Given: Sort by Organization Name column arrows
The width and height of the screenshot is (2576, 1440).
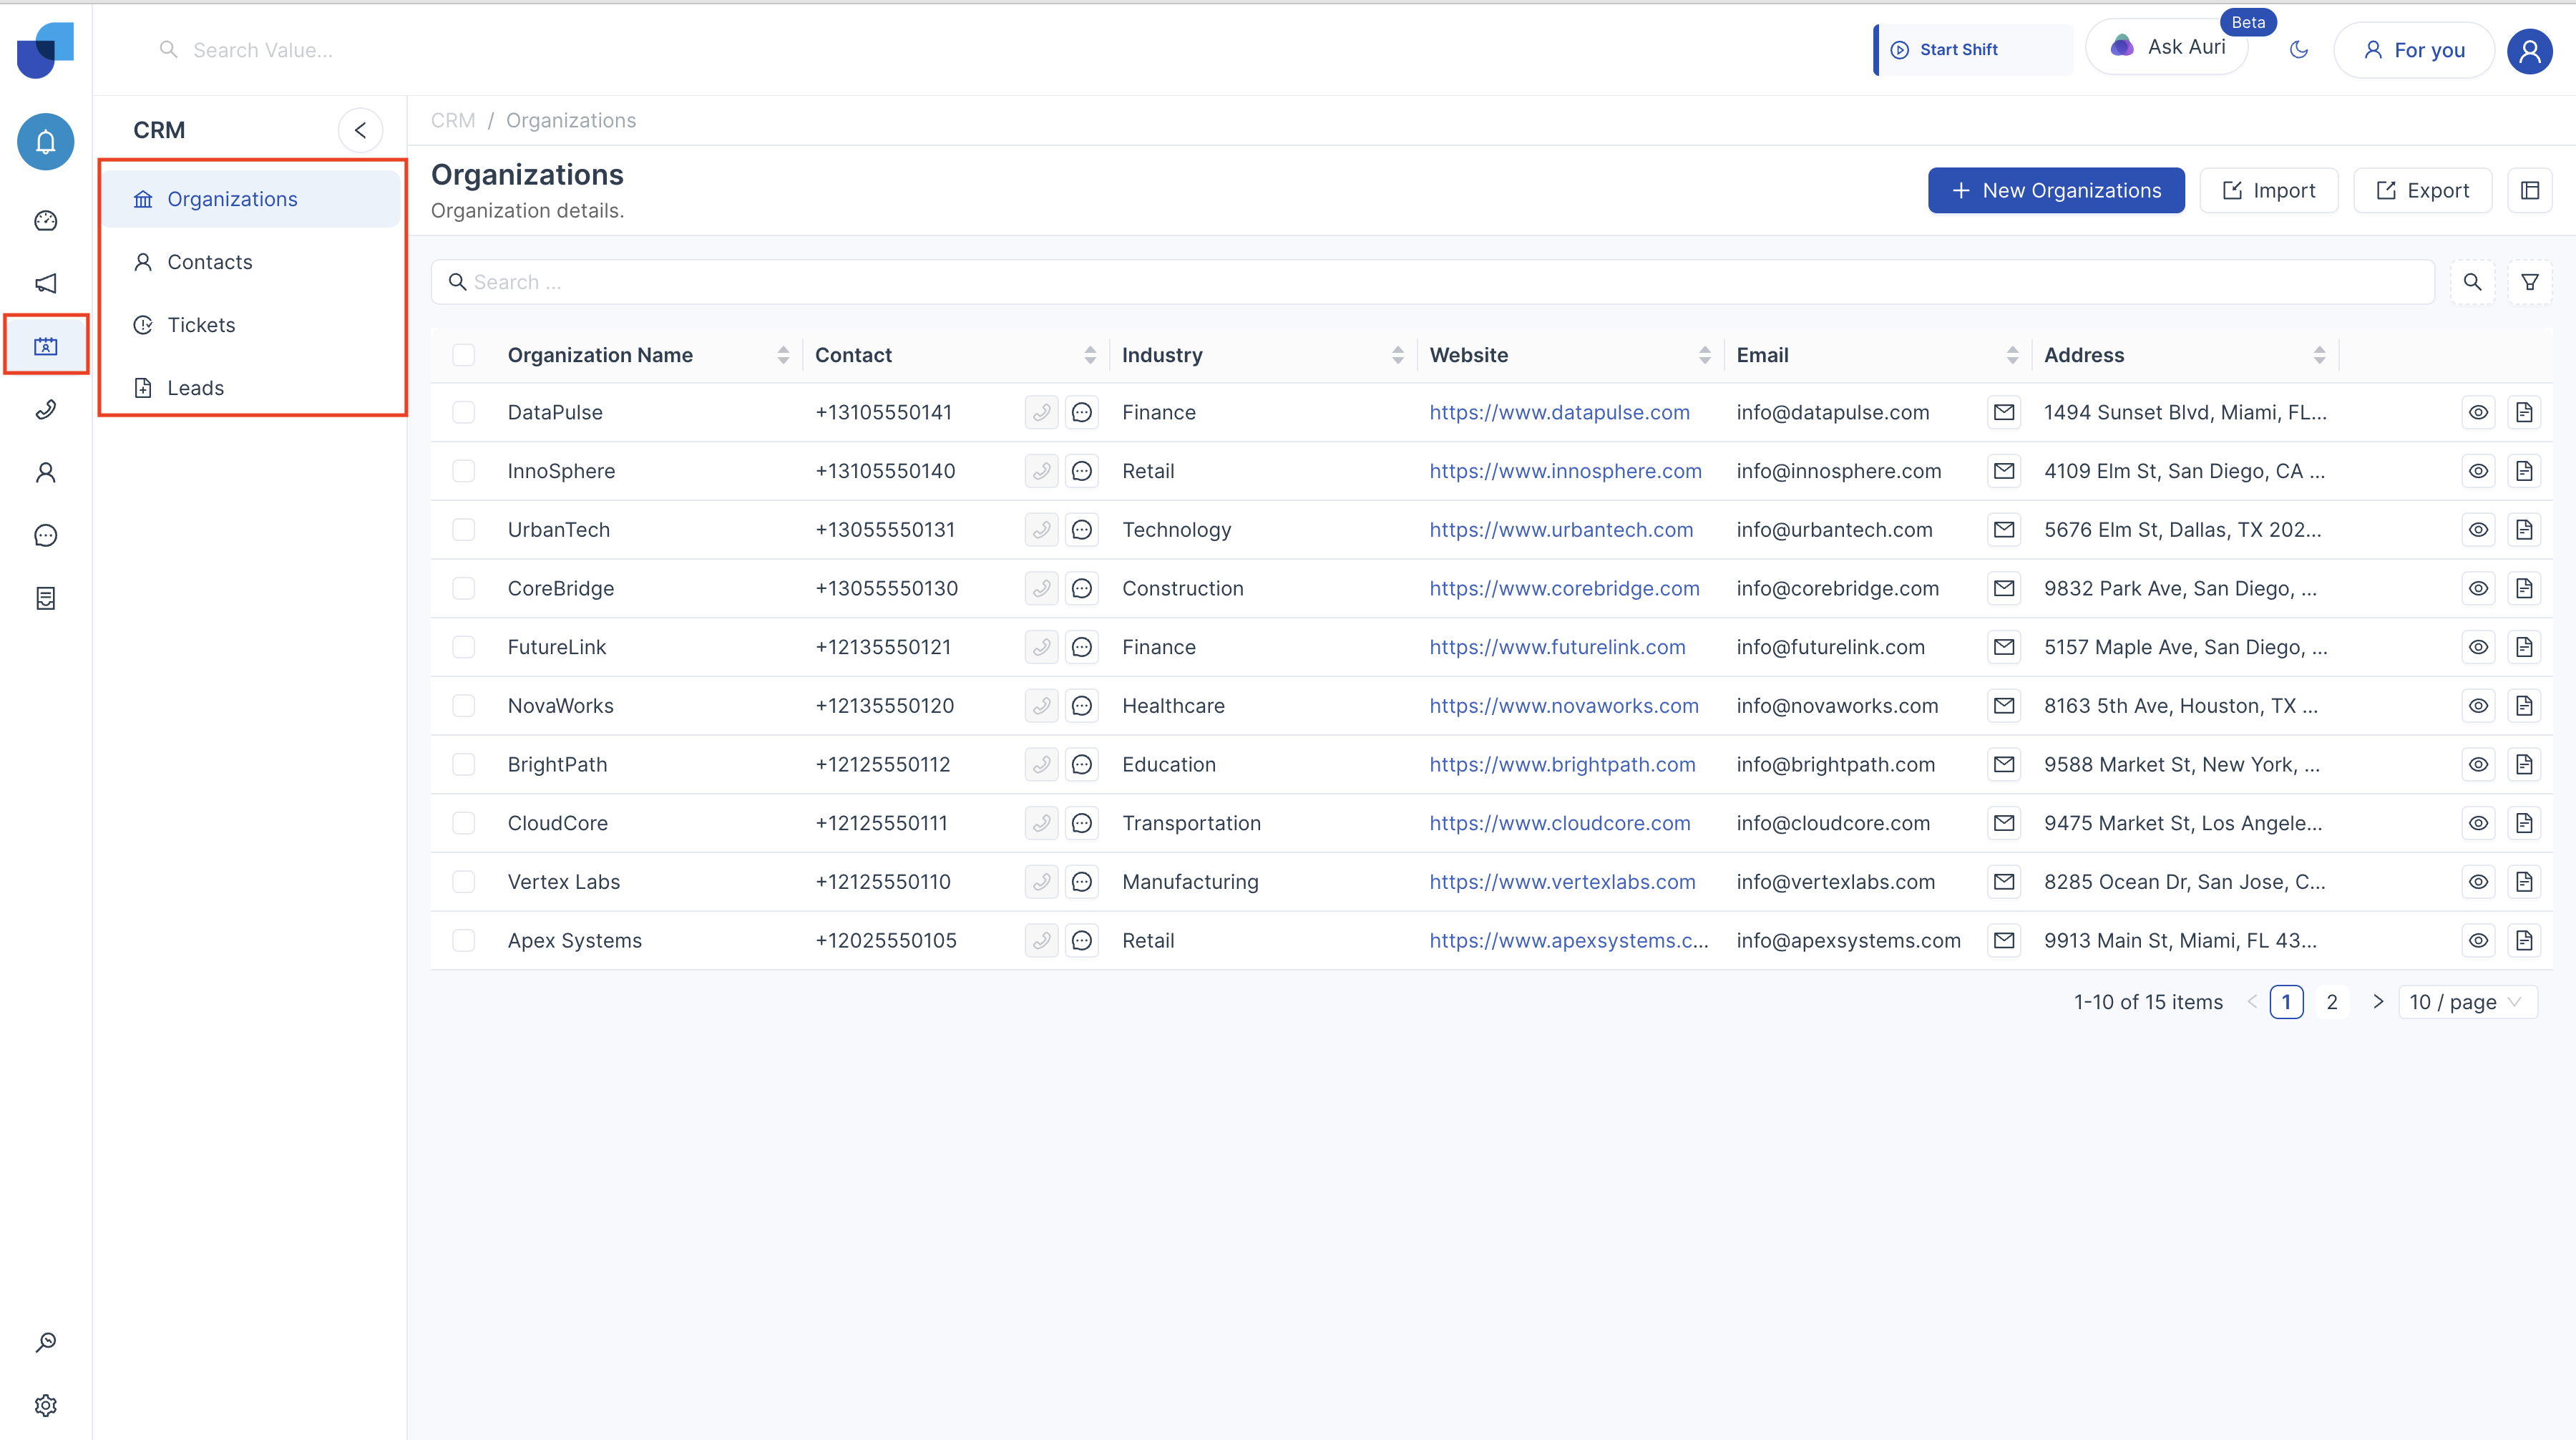Looking at the screenshot, I should point(783,355).
